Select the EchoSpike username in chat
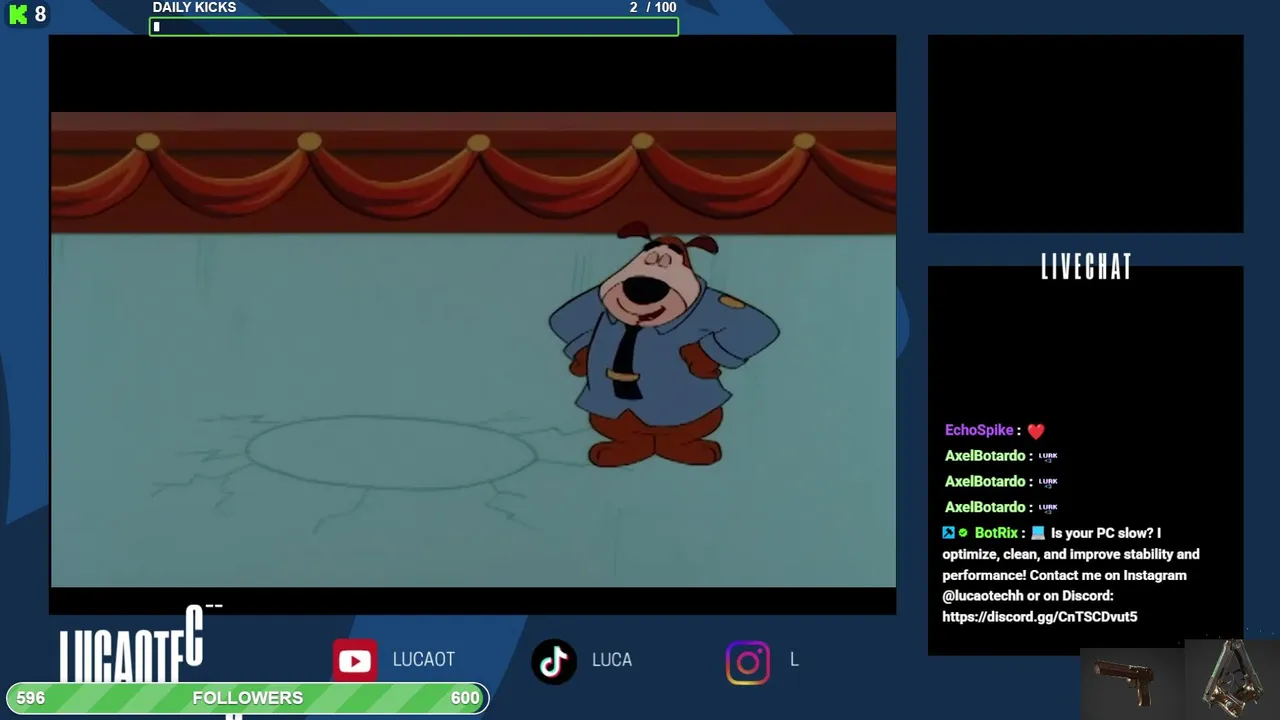 click(979, 430)
